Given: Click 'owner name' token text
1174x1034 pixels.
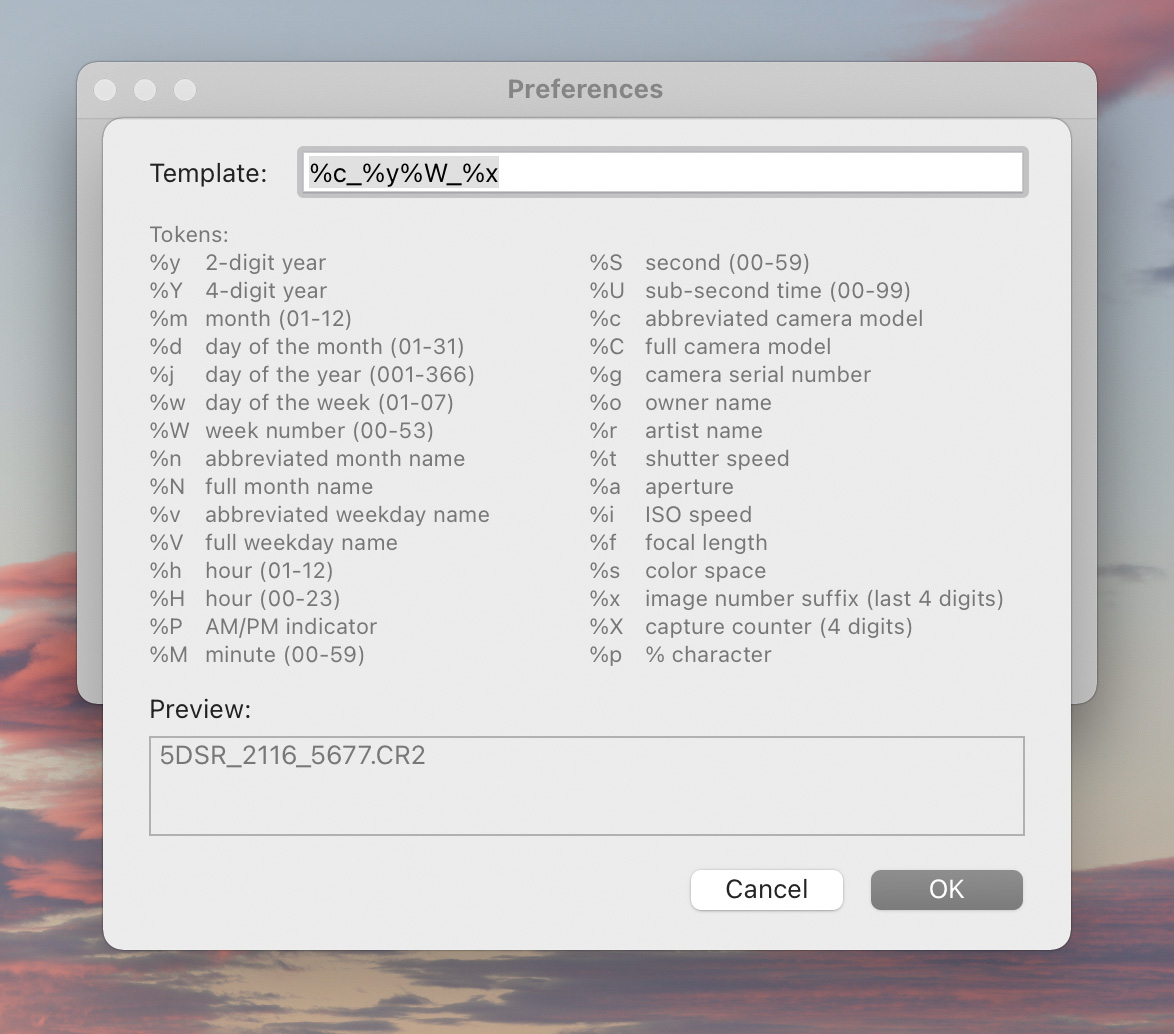Looking at the screenshot, I should (708, 403).
